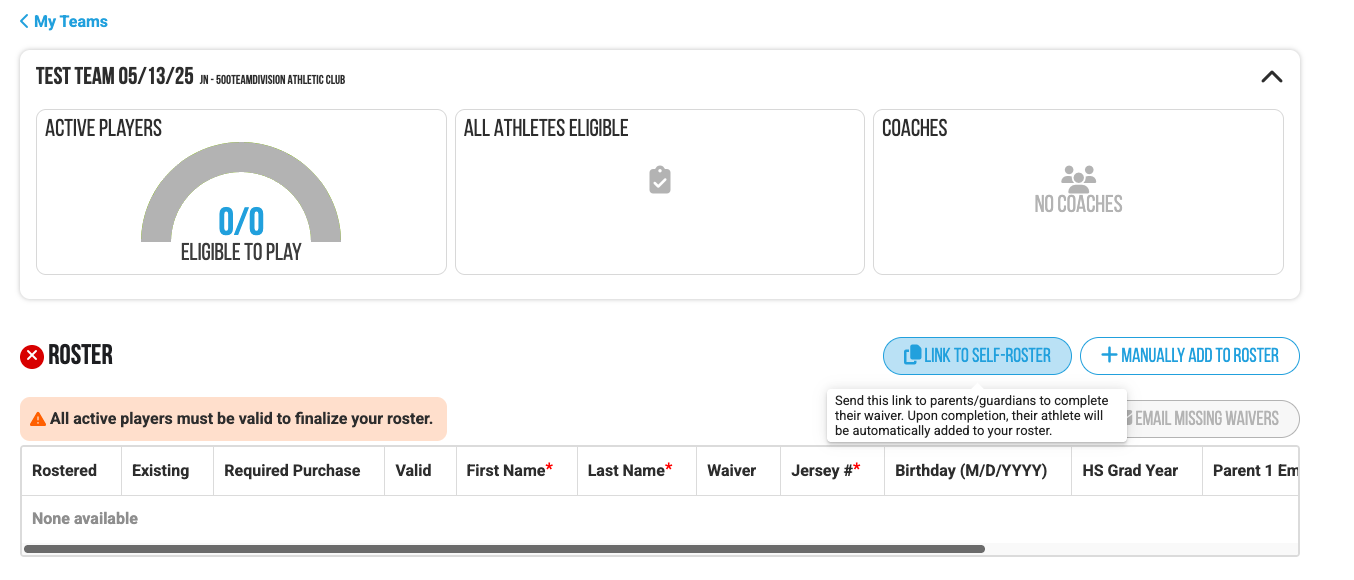Click Link to Self-Roster button

[x=977, y=356]
